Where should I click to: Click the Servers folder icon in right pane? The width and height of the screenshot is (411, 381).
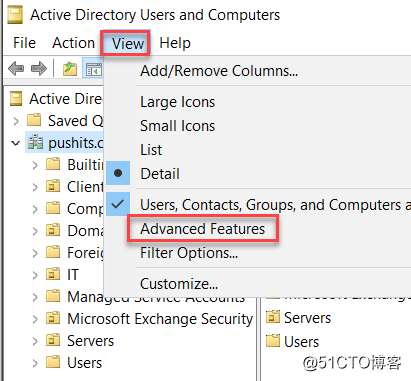click(x=273, y=317)
